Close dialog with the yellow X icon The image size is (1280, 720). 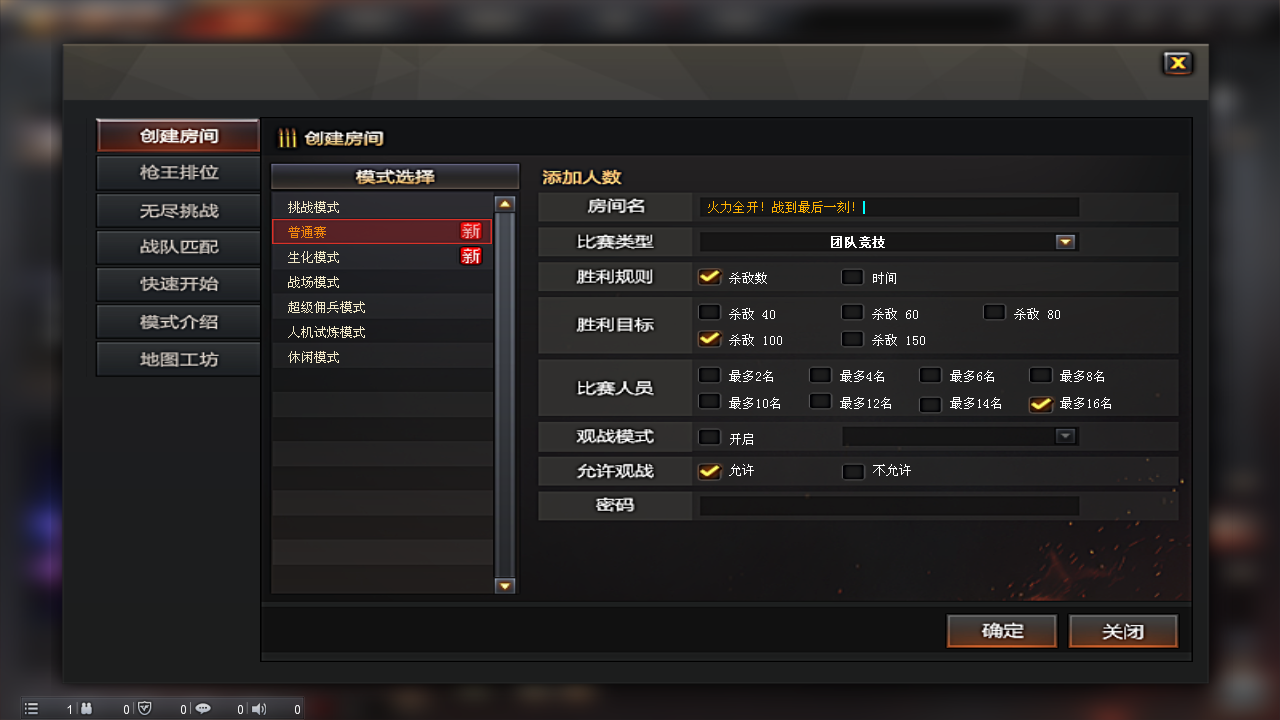tap(1179, 63)
